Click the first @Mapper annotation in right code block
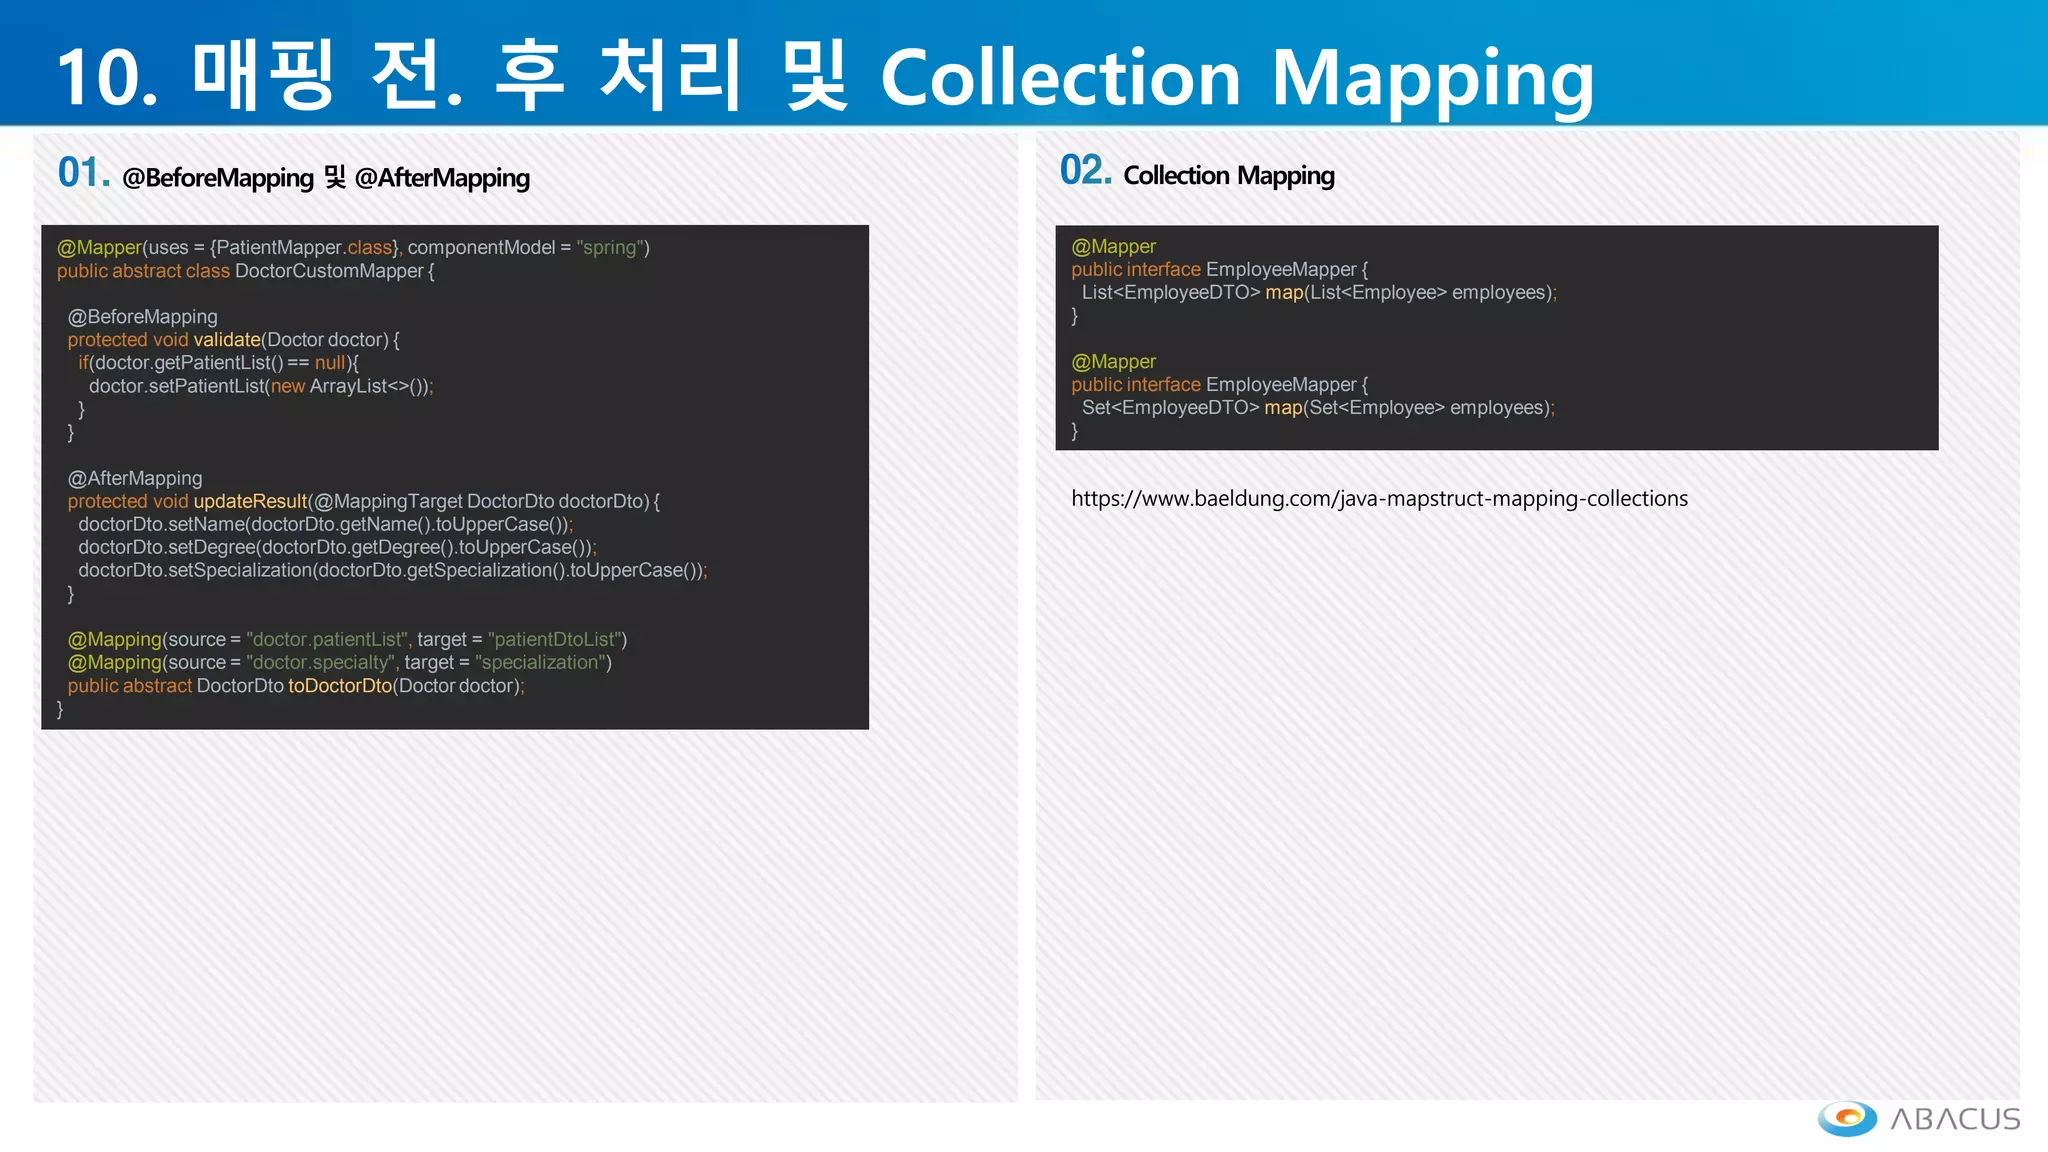Screen dimensions: 2048x1152 (x=1113, y=247)
